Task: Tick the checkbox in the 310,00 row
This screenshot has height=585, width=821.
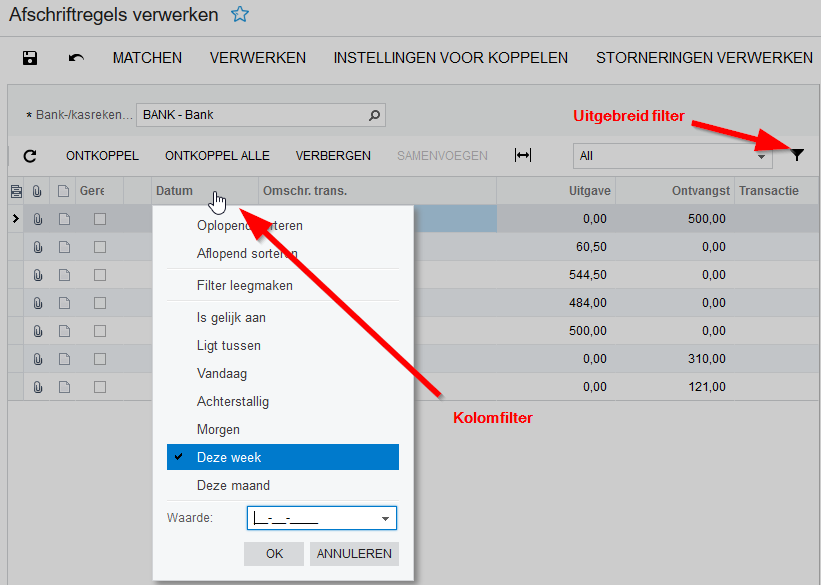Action: click(x=99, y=359)
